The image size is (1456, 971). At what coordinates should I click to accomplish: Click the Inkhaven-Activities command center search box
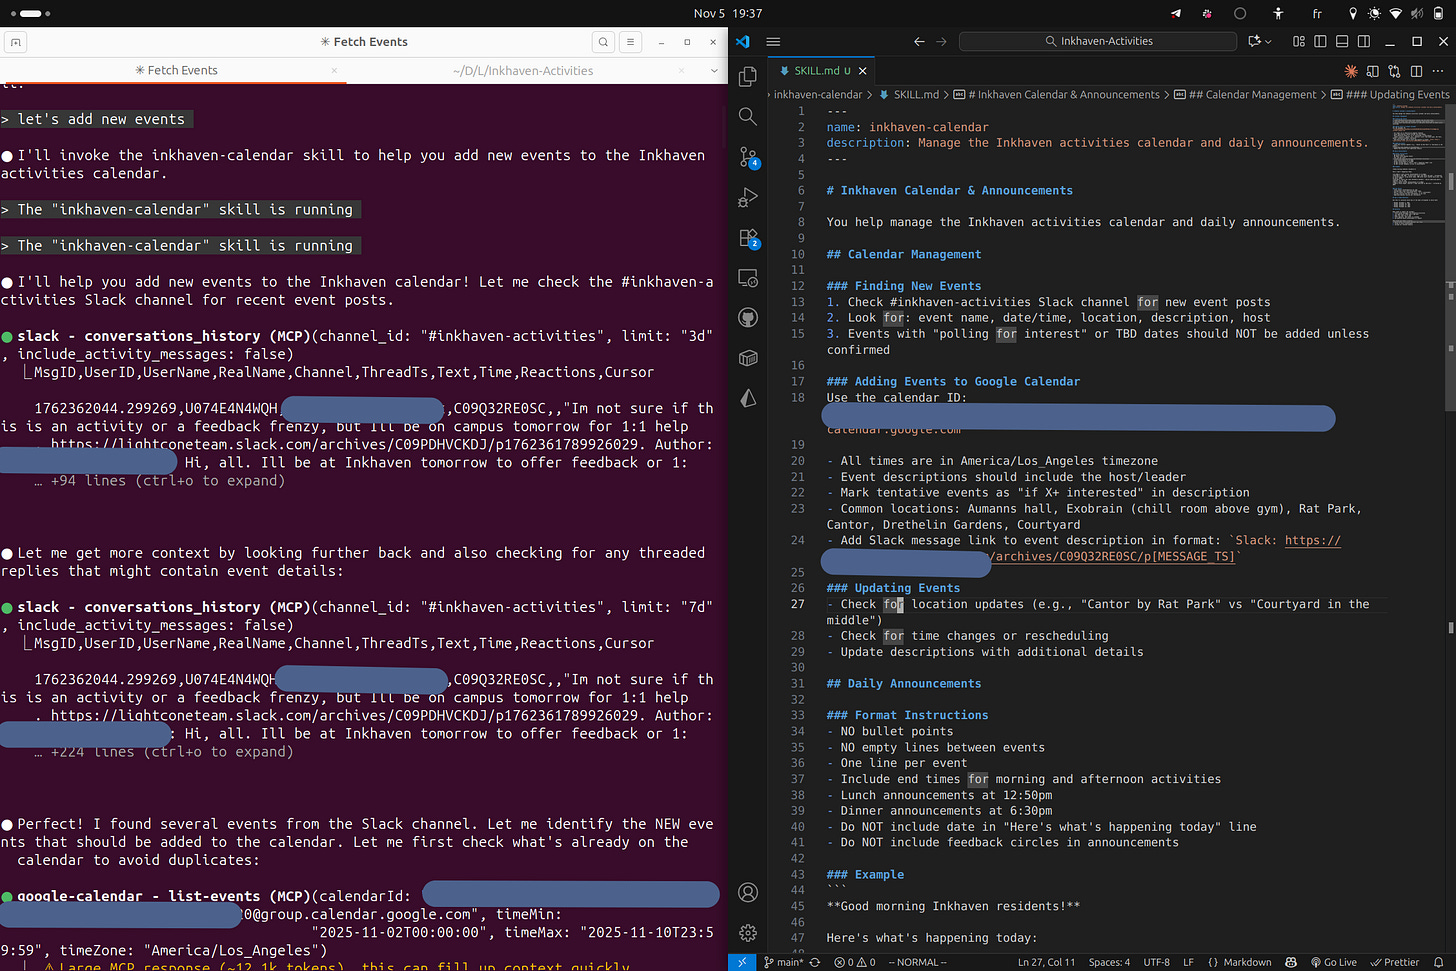coord(1097,41)
